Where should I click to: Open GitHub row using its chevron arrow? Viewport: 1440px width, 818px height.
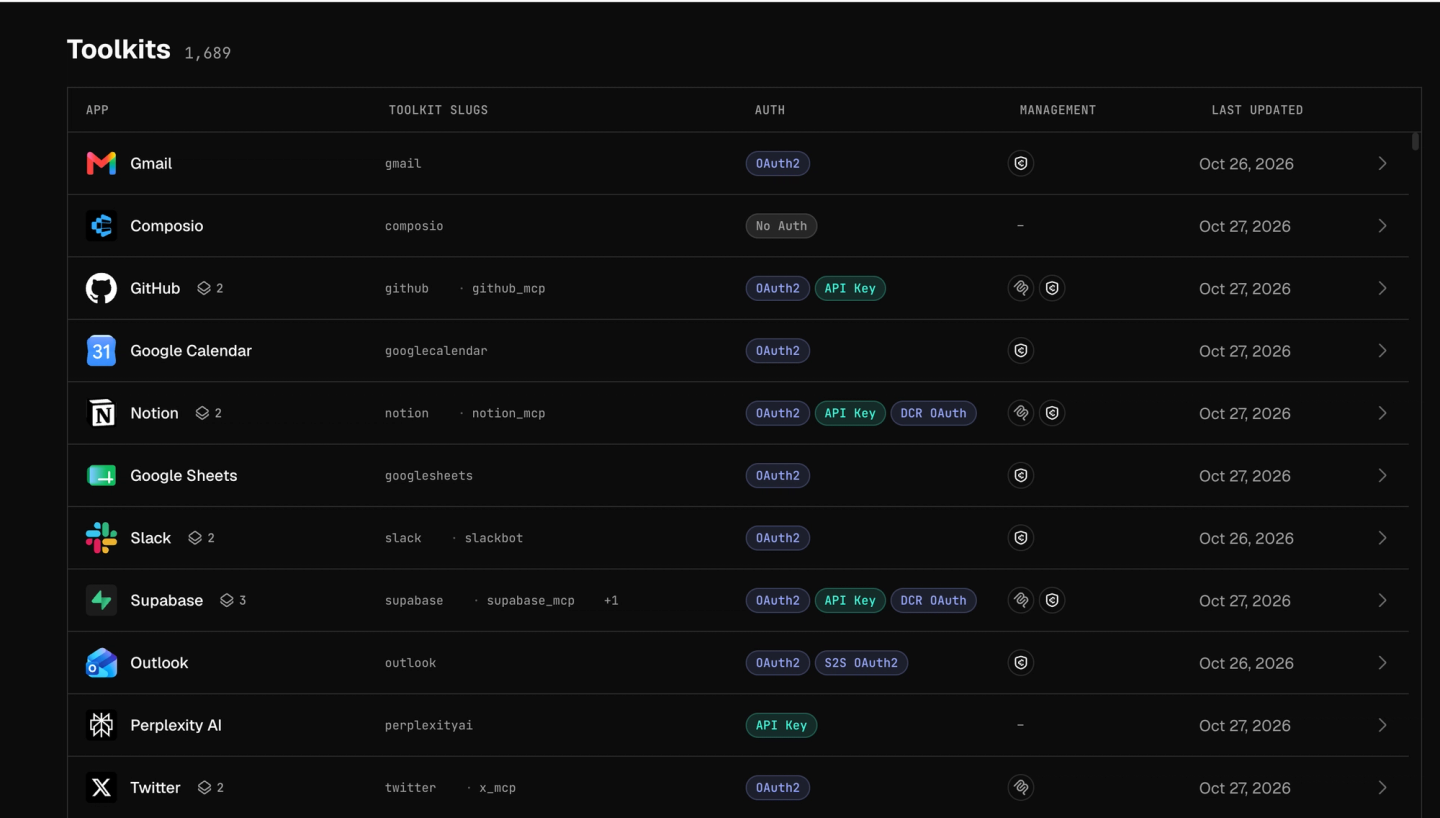click(1382, 288)
